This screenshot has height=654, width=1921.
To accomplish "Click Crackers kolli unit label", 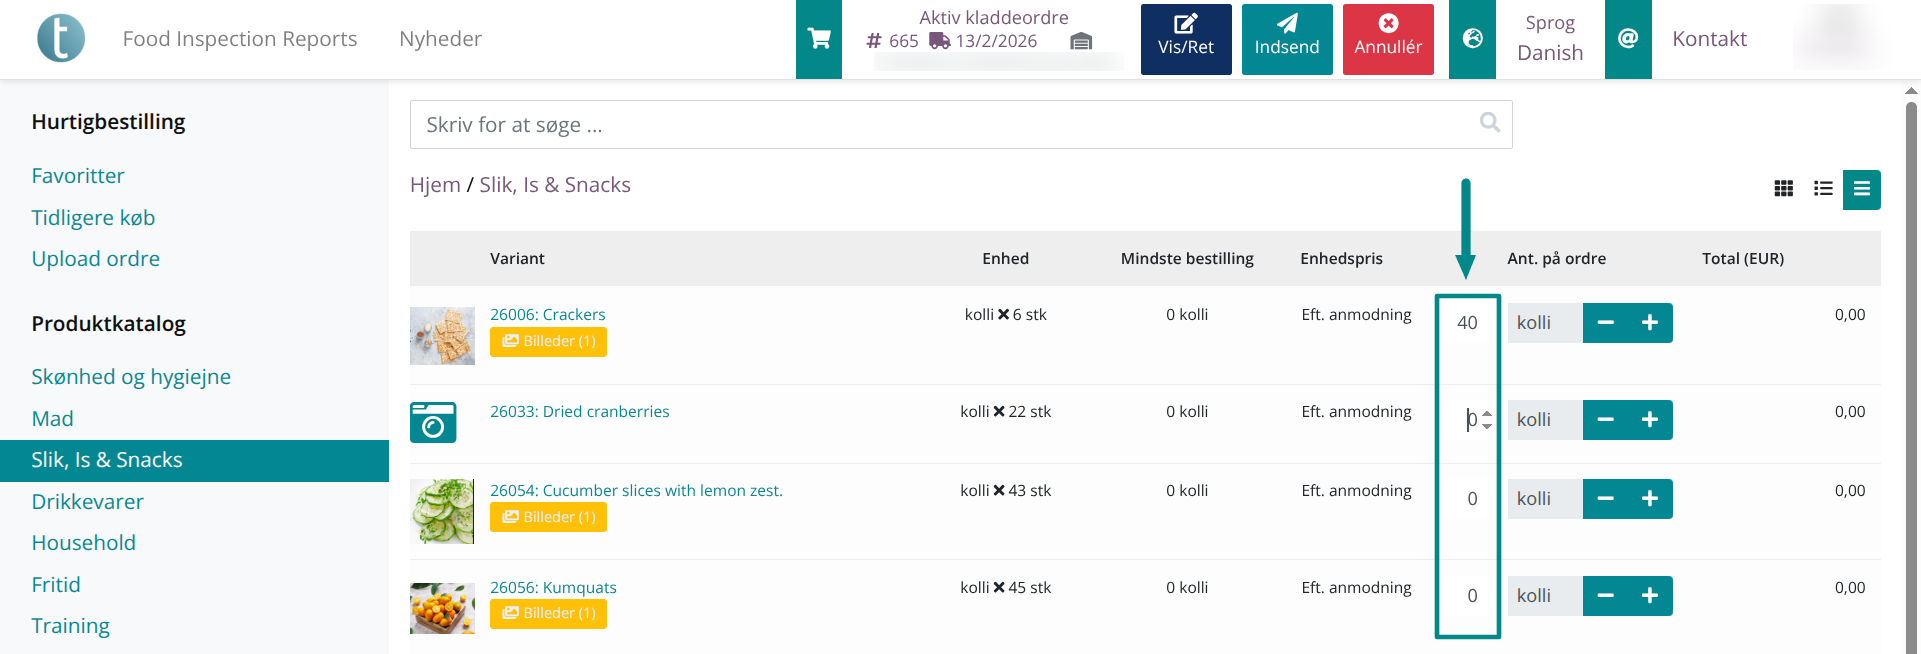I will pyautogui.click(x=1544, y=323).
